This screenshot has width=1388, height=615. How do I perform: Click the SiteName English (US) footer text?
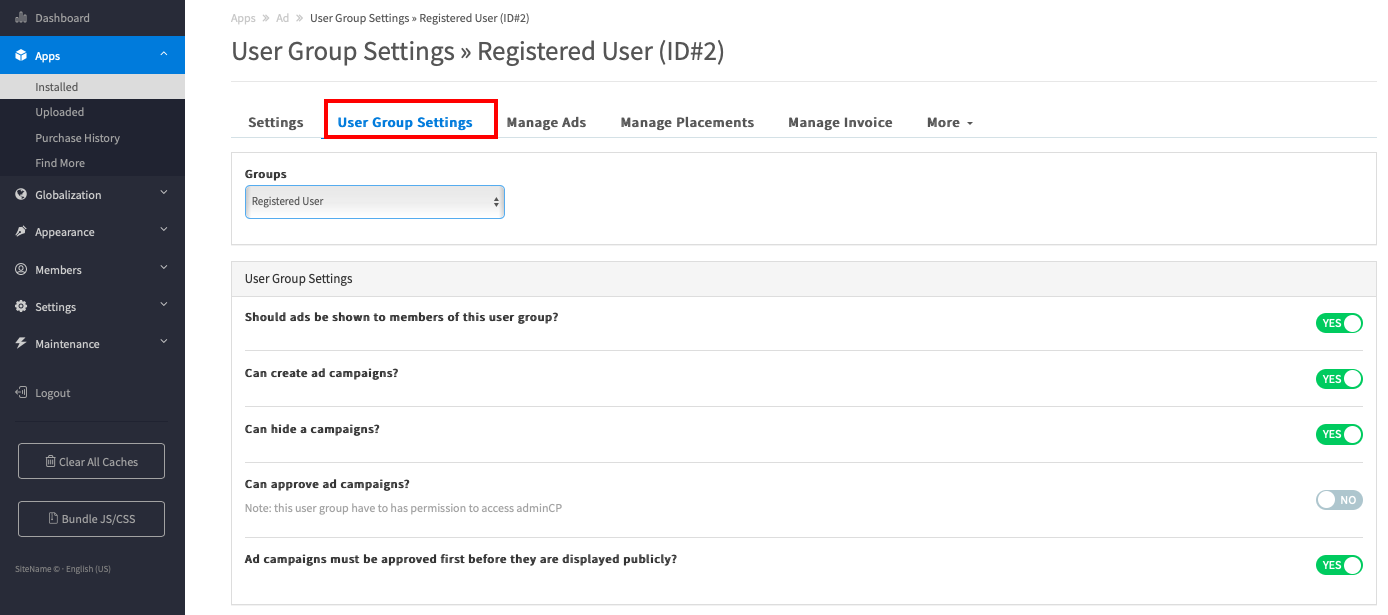63,569
